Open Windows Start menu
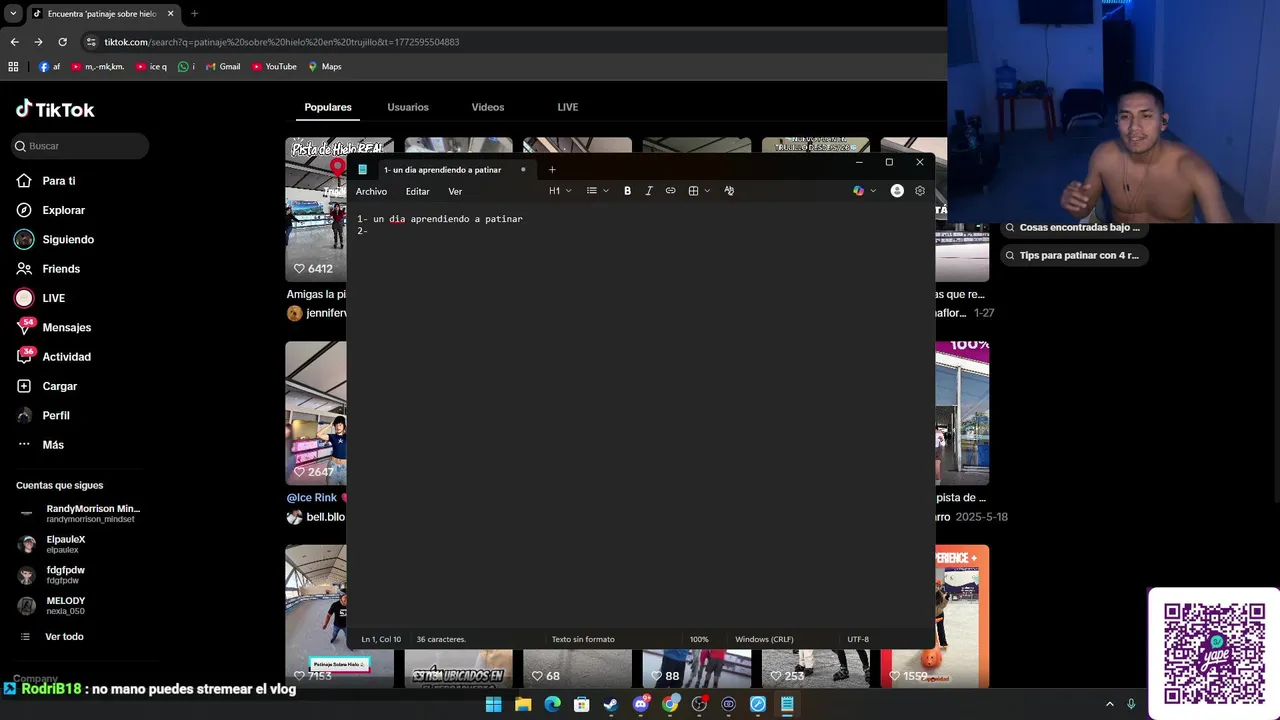Viewport: 1280px width, 720px height. [493, 705]
